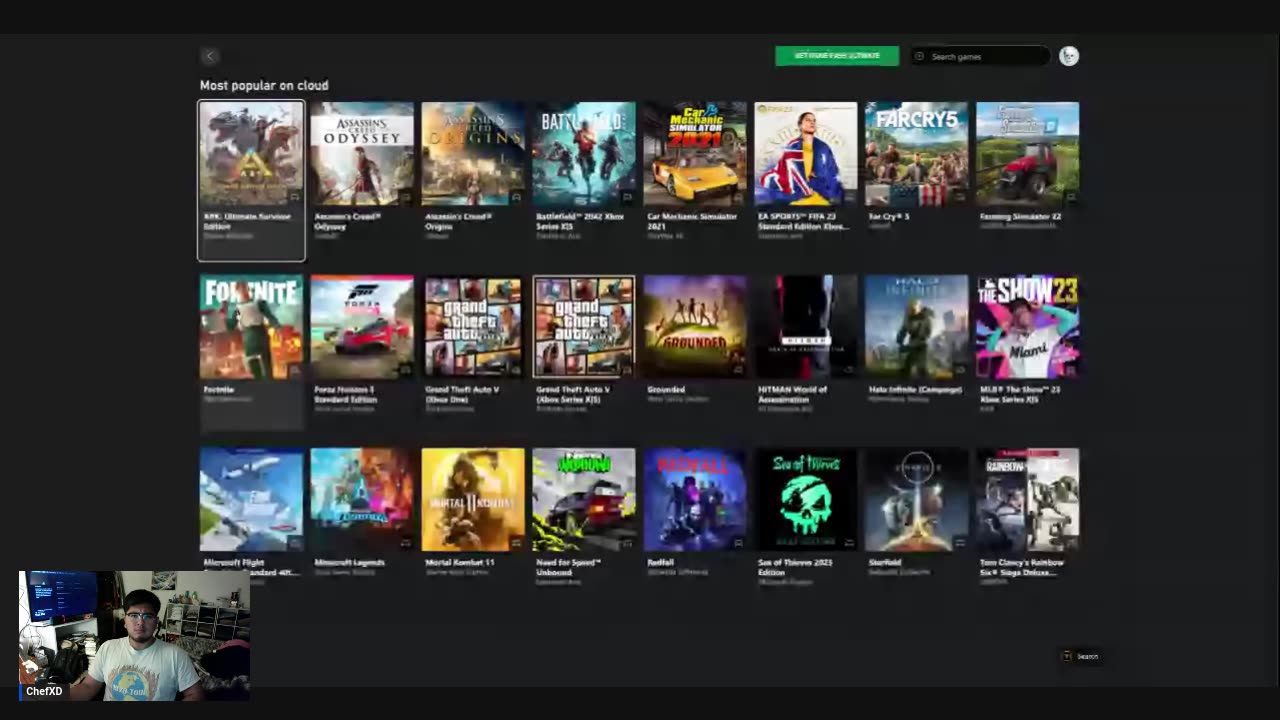Open the Redfall game cover

click(x=695, y=499)
